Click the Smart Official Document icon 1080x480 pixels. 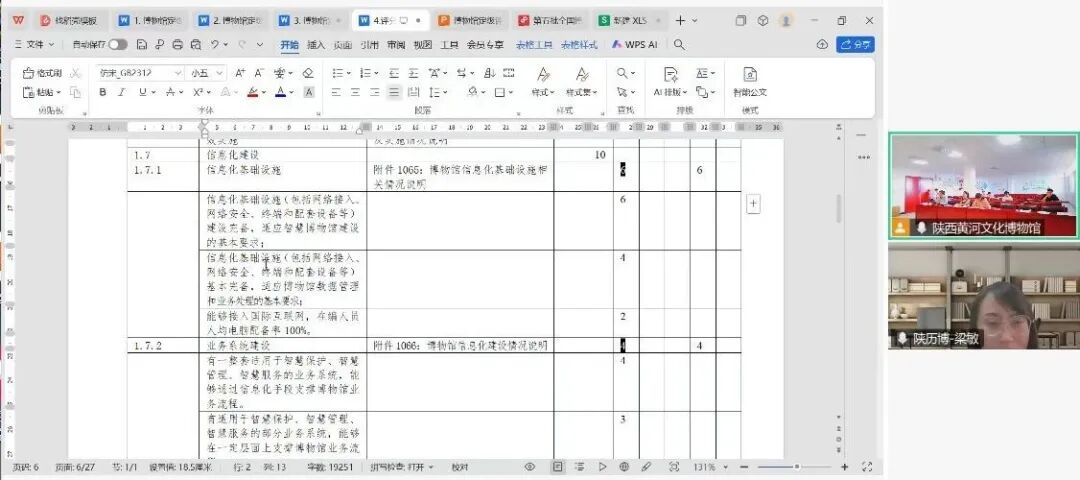coord(750,81)
